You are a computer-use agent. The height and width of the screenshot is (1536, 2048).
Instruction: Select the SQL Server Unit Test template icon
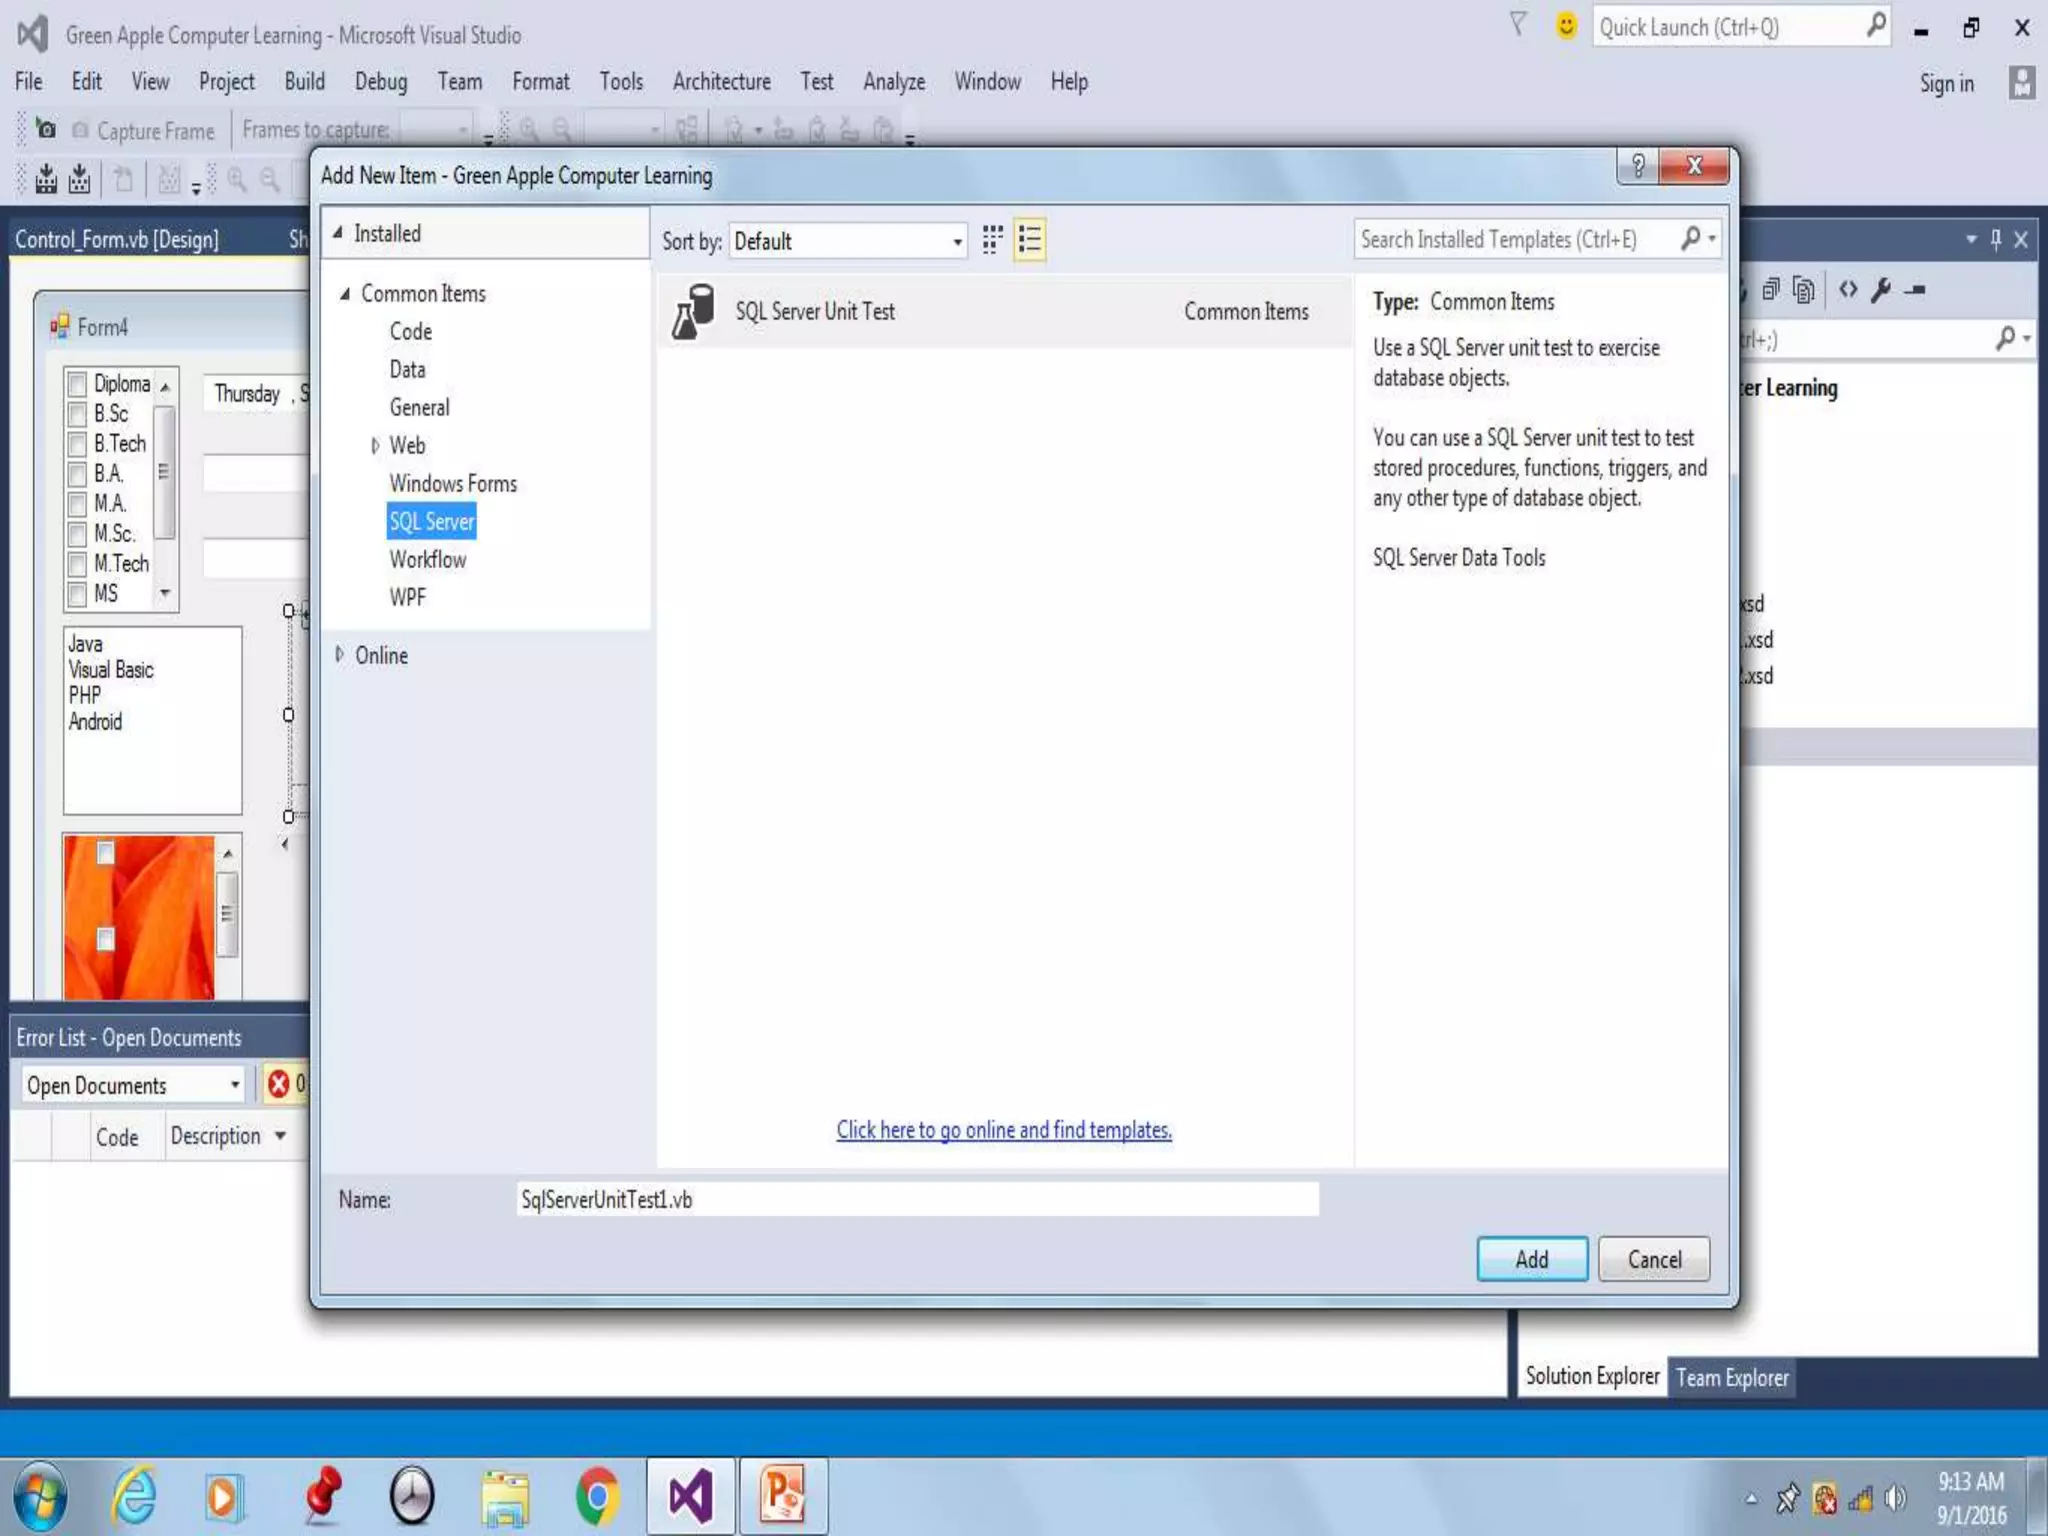(693, 312)
